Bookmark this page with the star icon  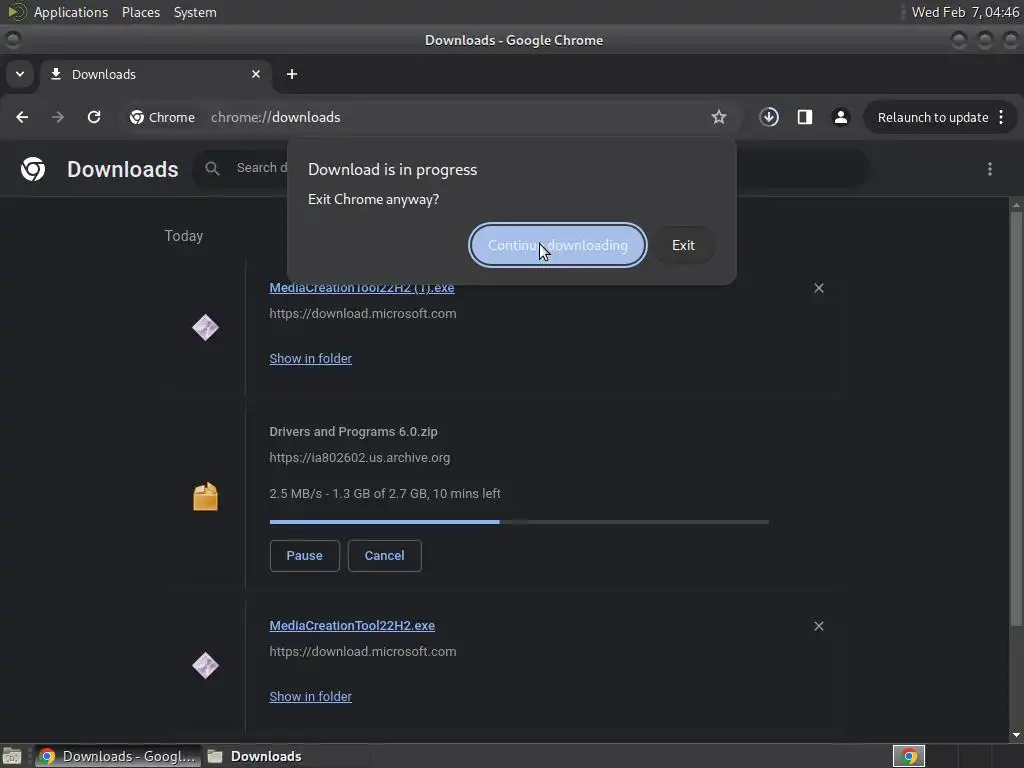click(718, 117)
